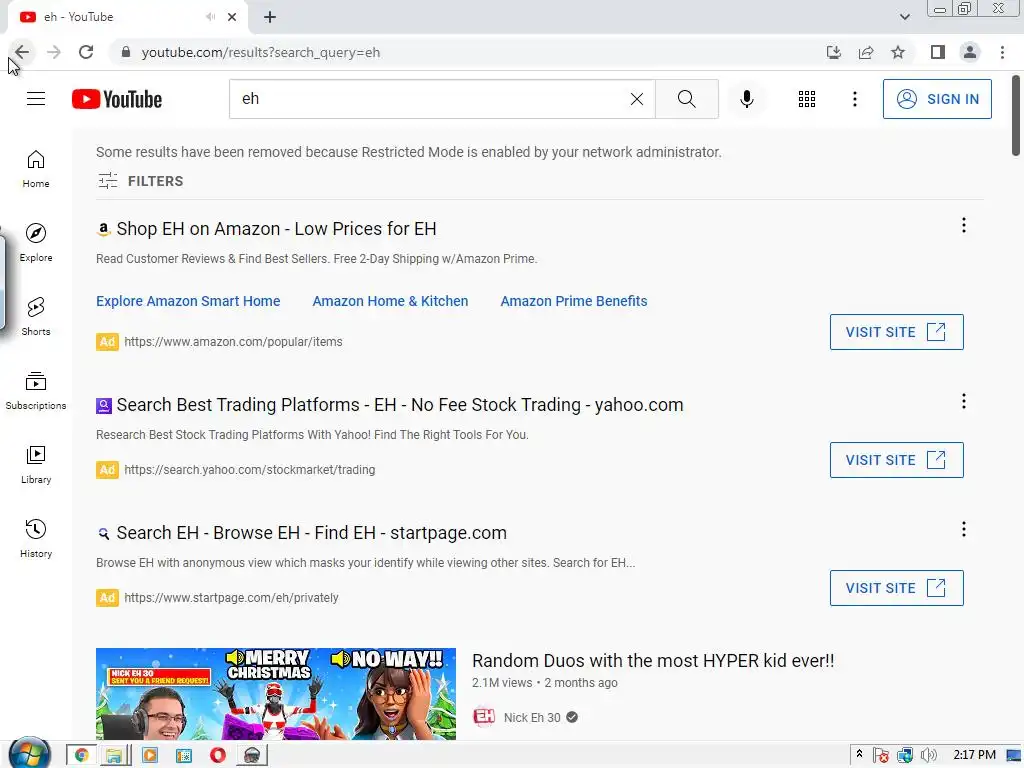Clear the search box with X

637,99
